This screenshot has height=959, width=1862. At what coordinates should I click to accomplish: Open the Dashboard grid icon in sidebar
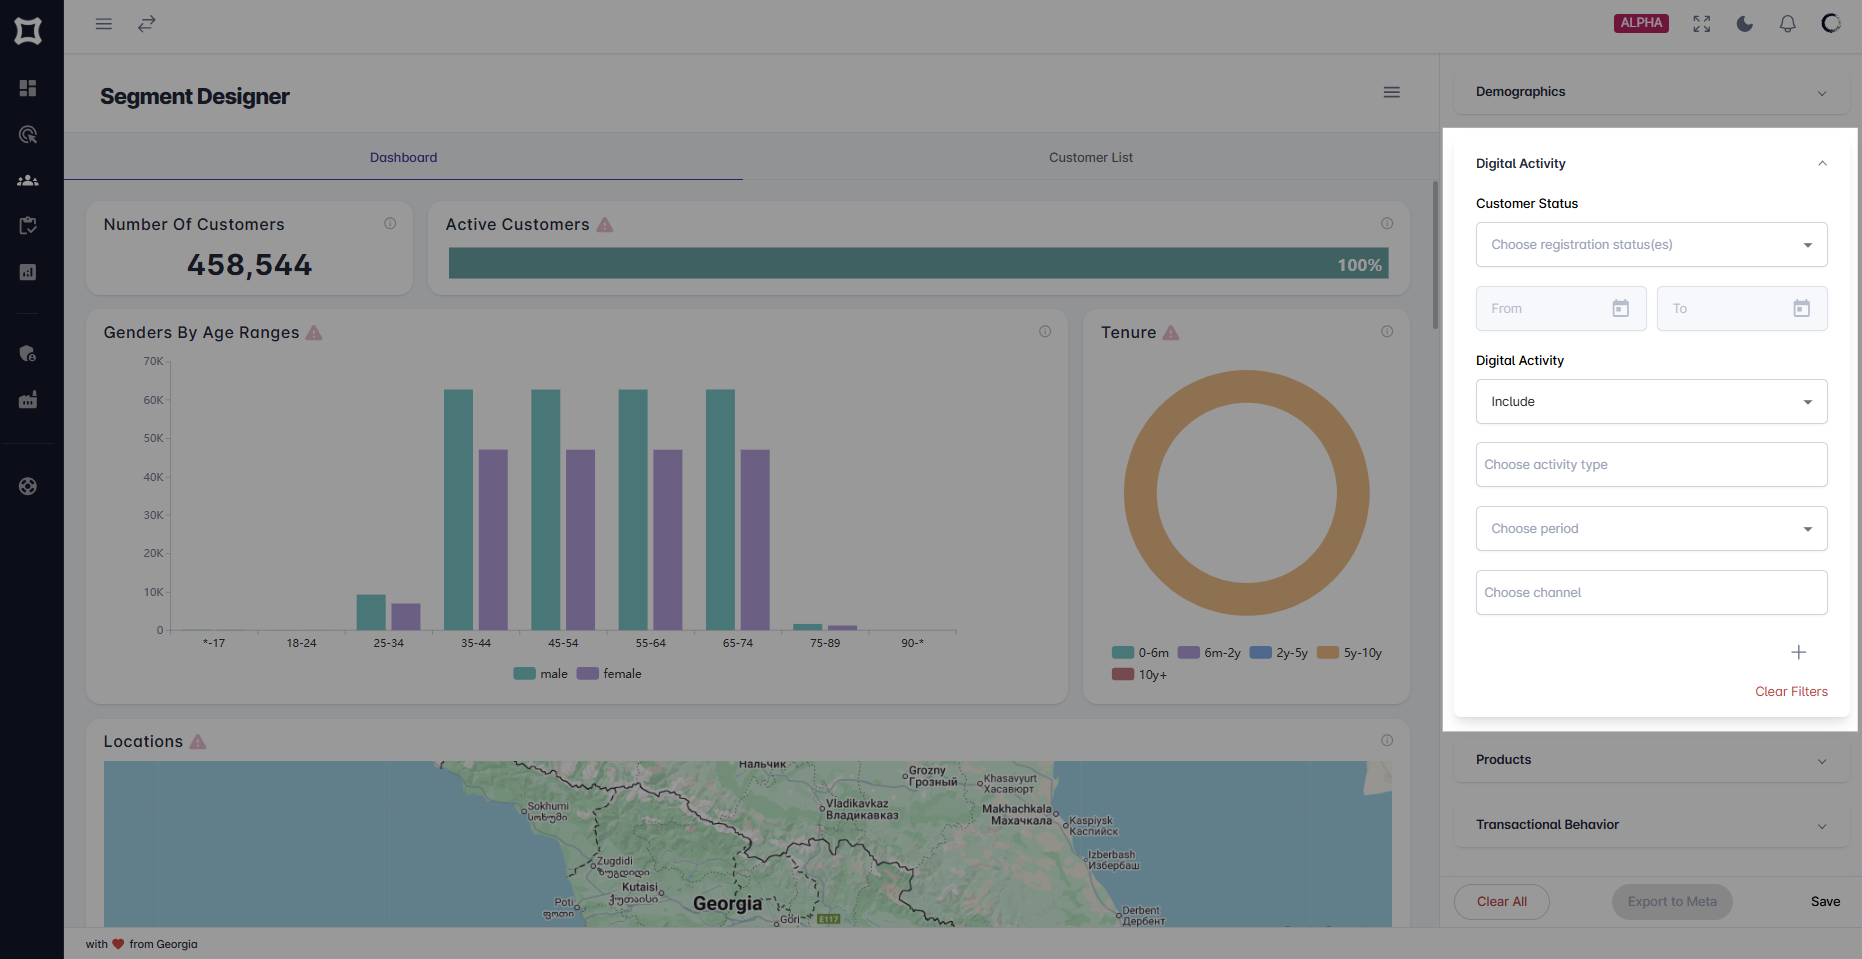[28, 88]
